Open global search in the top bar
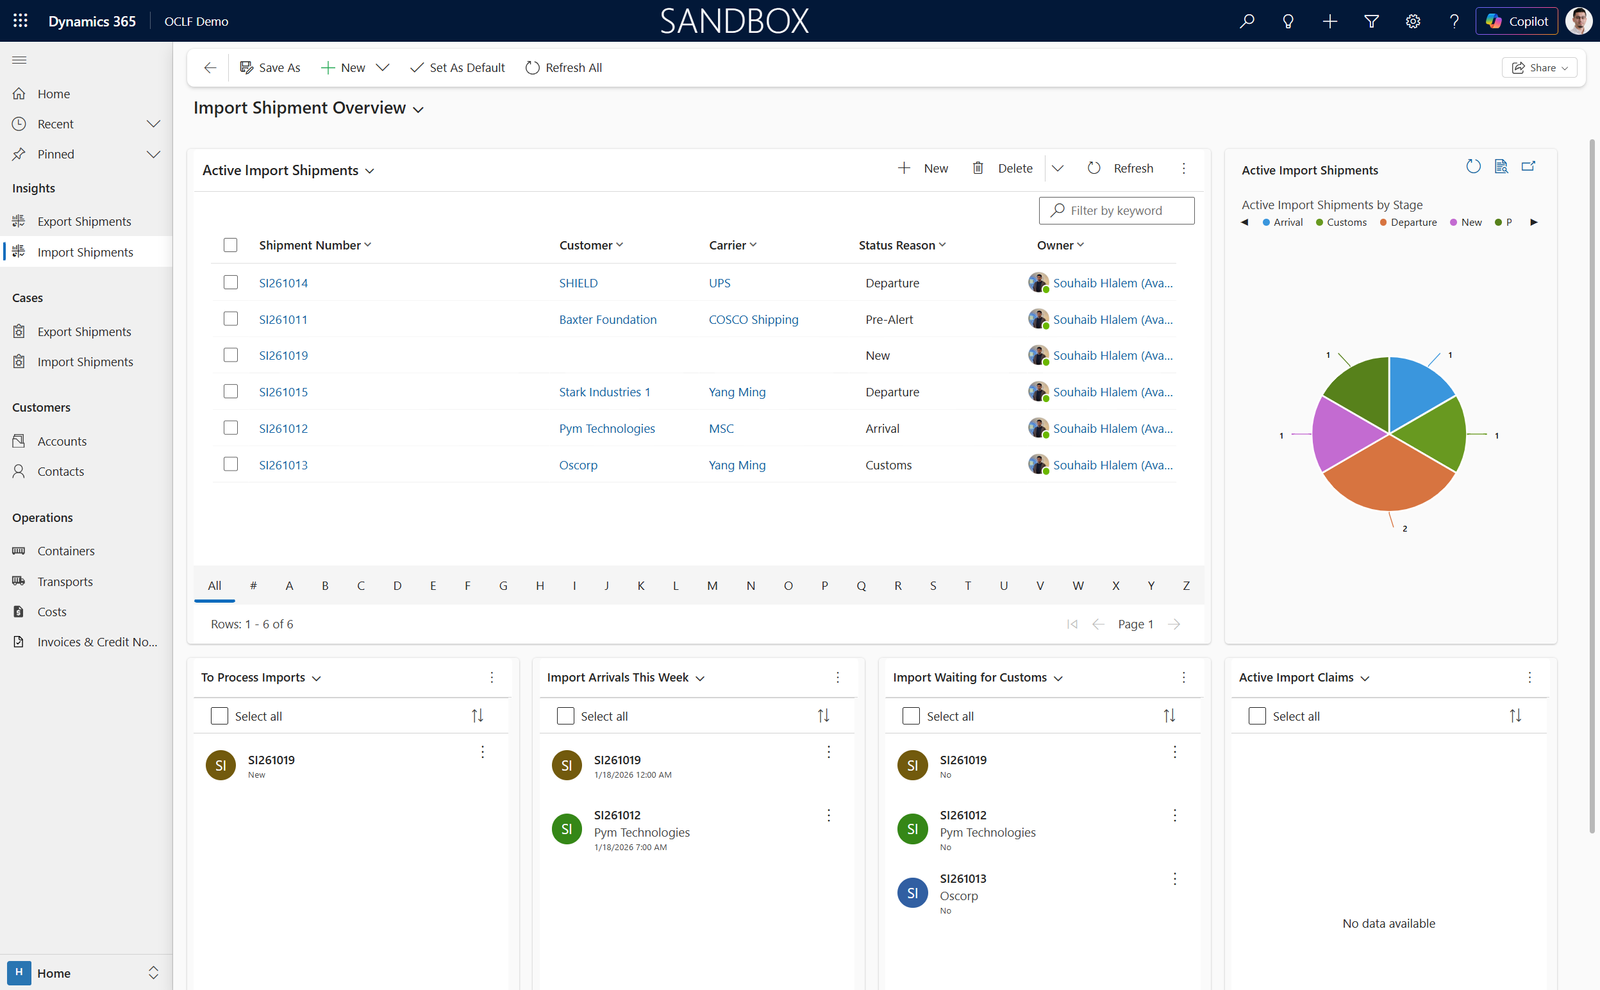Viewport: 1600px width, 990px height. pos(1246,20)
